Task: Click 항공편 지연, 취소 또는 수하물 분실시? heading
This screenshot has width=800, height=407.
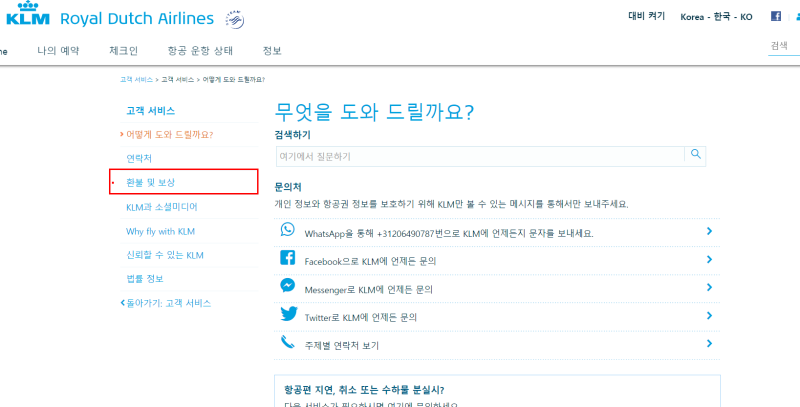Action: tap(364, 390)
